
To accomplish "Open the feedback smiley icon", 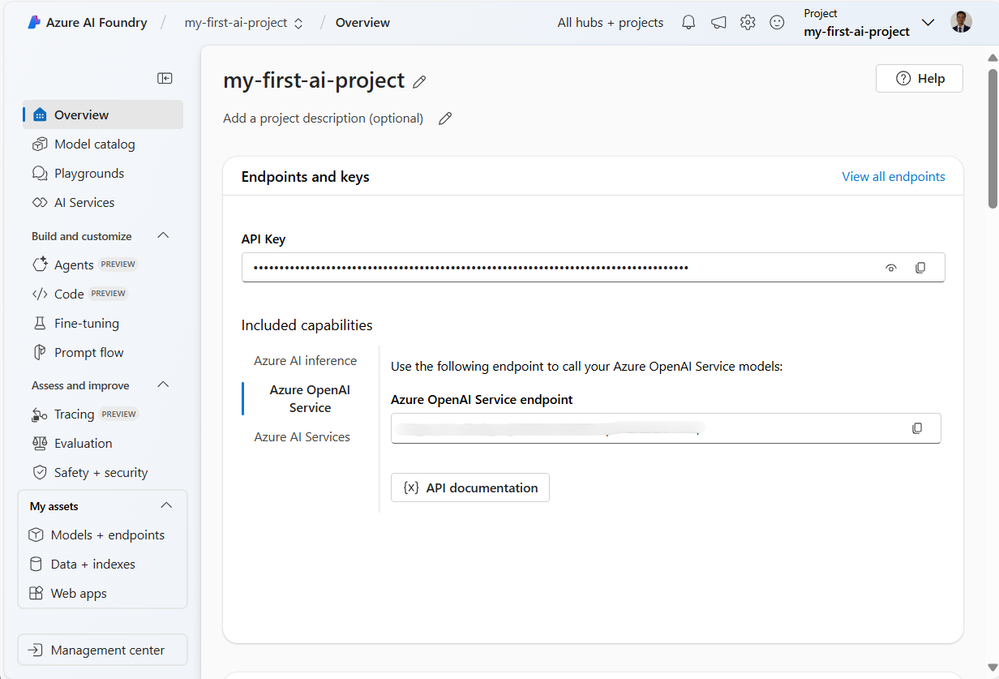I will pyautogui.click(x=777, y=22).
